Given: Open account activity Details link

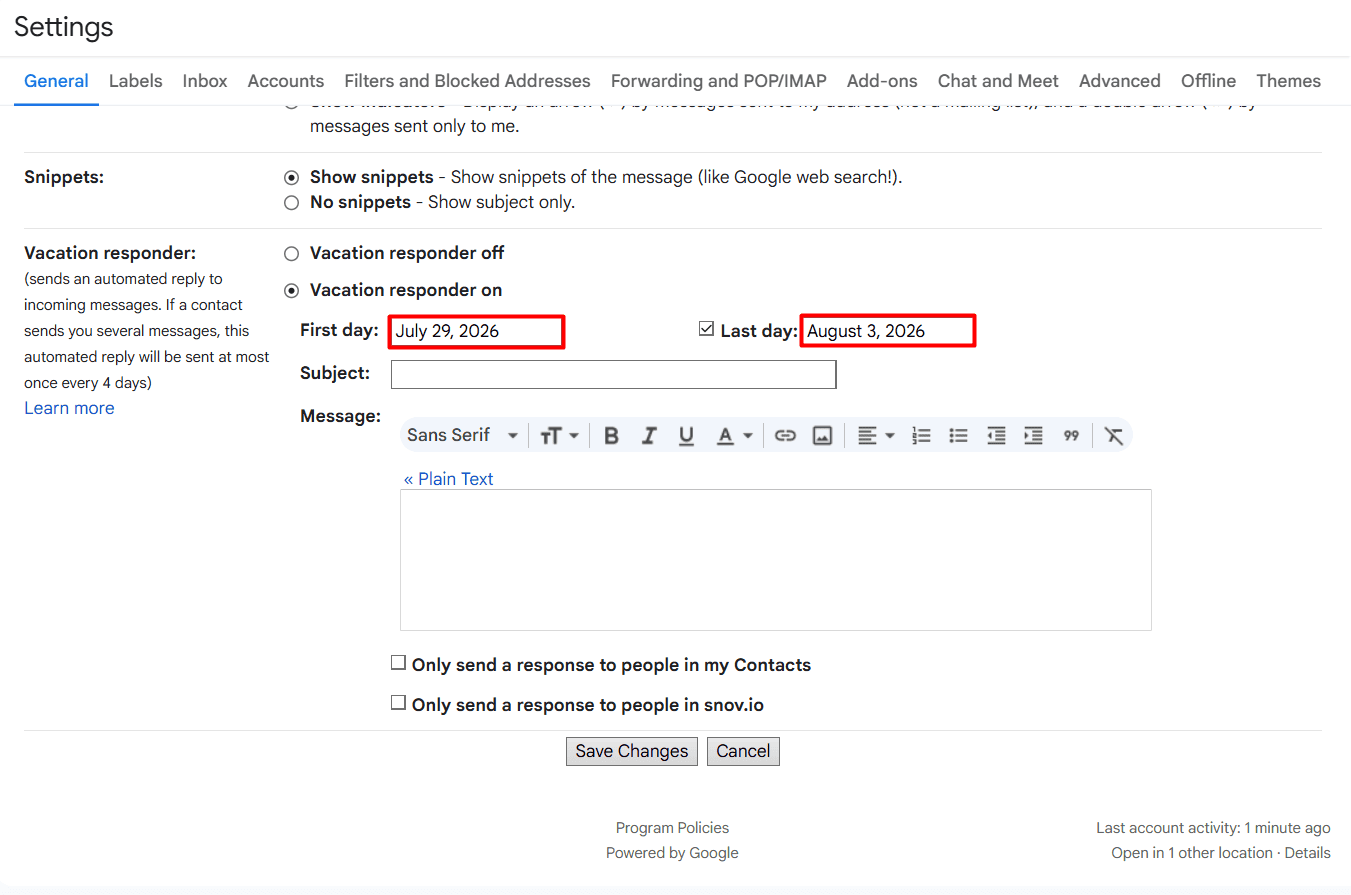Looking at the screenshot, I should point(1307,853).
